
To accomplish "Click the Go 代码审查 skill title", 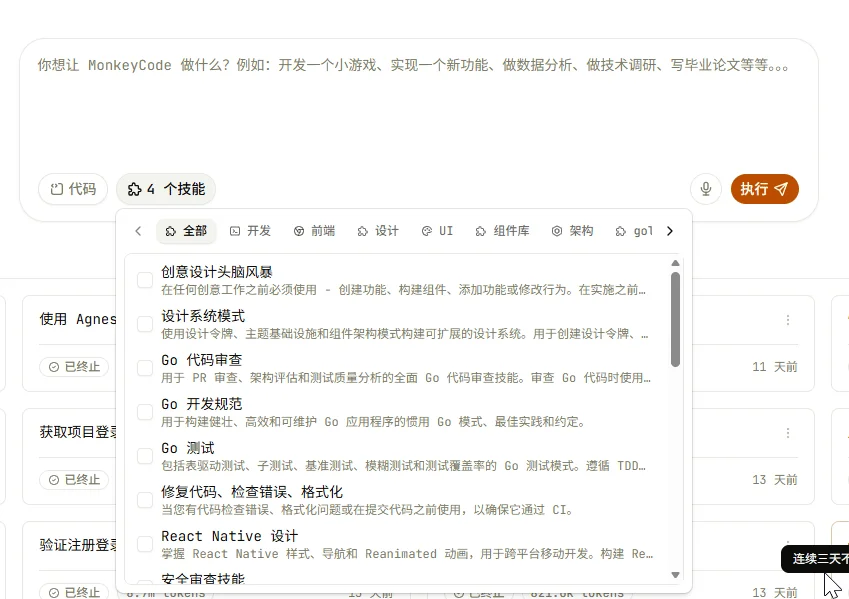I will 201,360.
